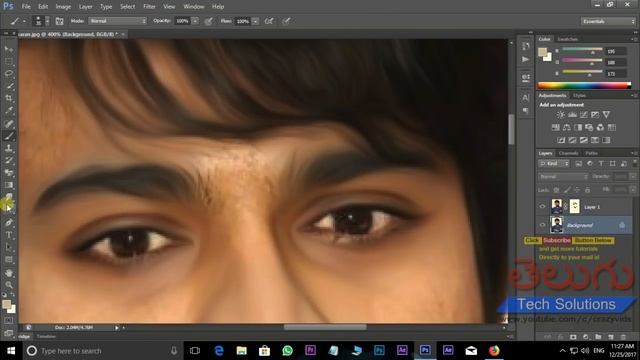Toggle type layer filter in Layers panel

(x=601, y=164)
